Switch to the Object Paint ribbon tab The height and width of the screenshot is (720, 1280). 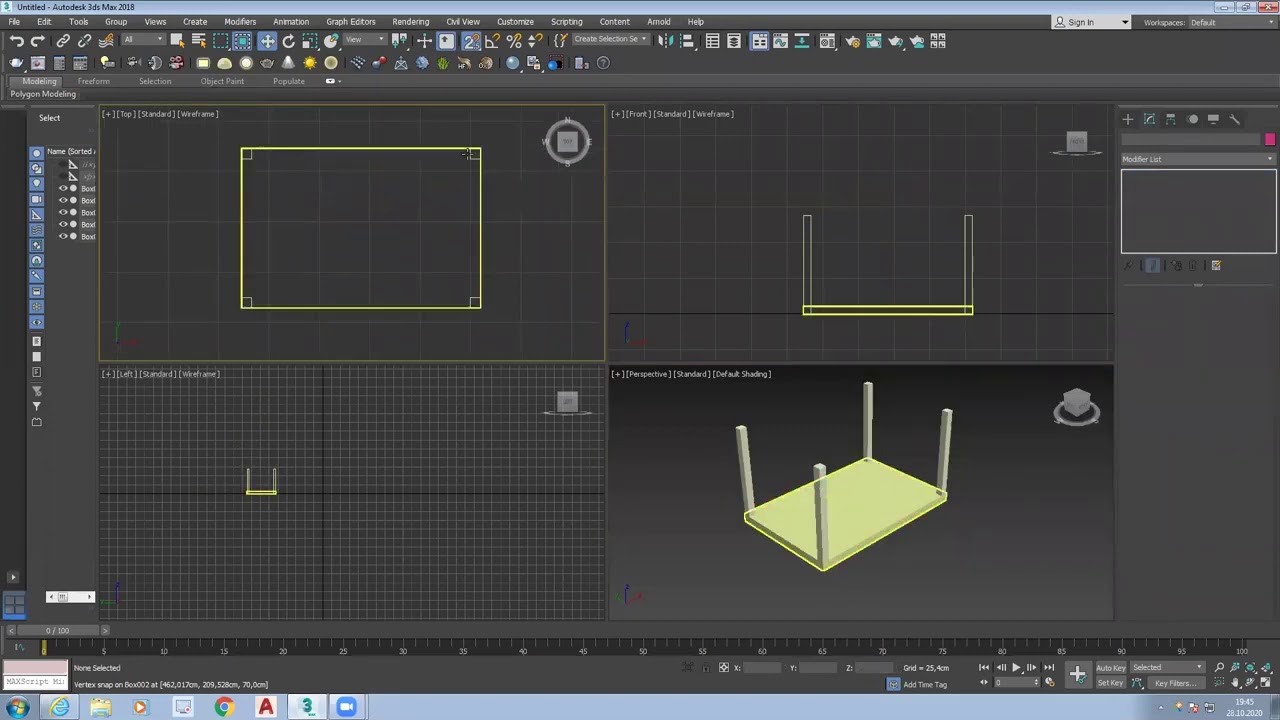222,81
